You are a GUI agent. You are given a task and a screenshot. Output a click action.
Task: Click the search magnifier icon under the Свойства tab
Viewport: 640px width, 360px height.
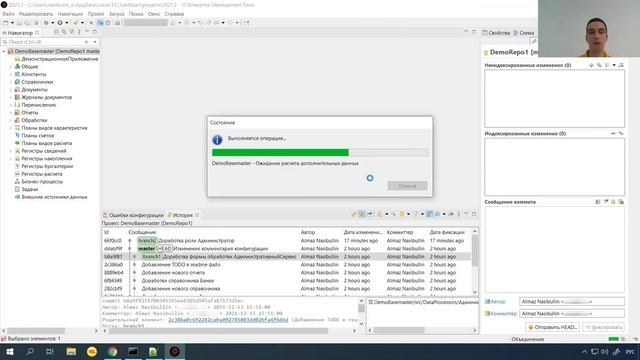533,41
